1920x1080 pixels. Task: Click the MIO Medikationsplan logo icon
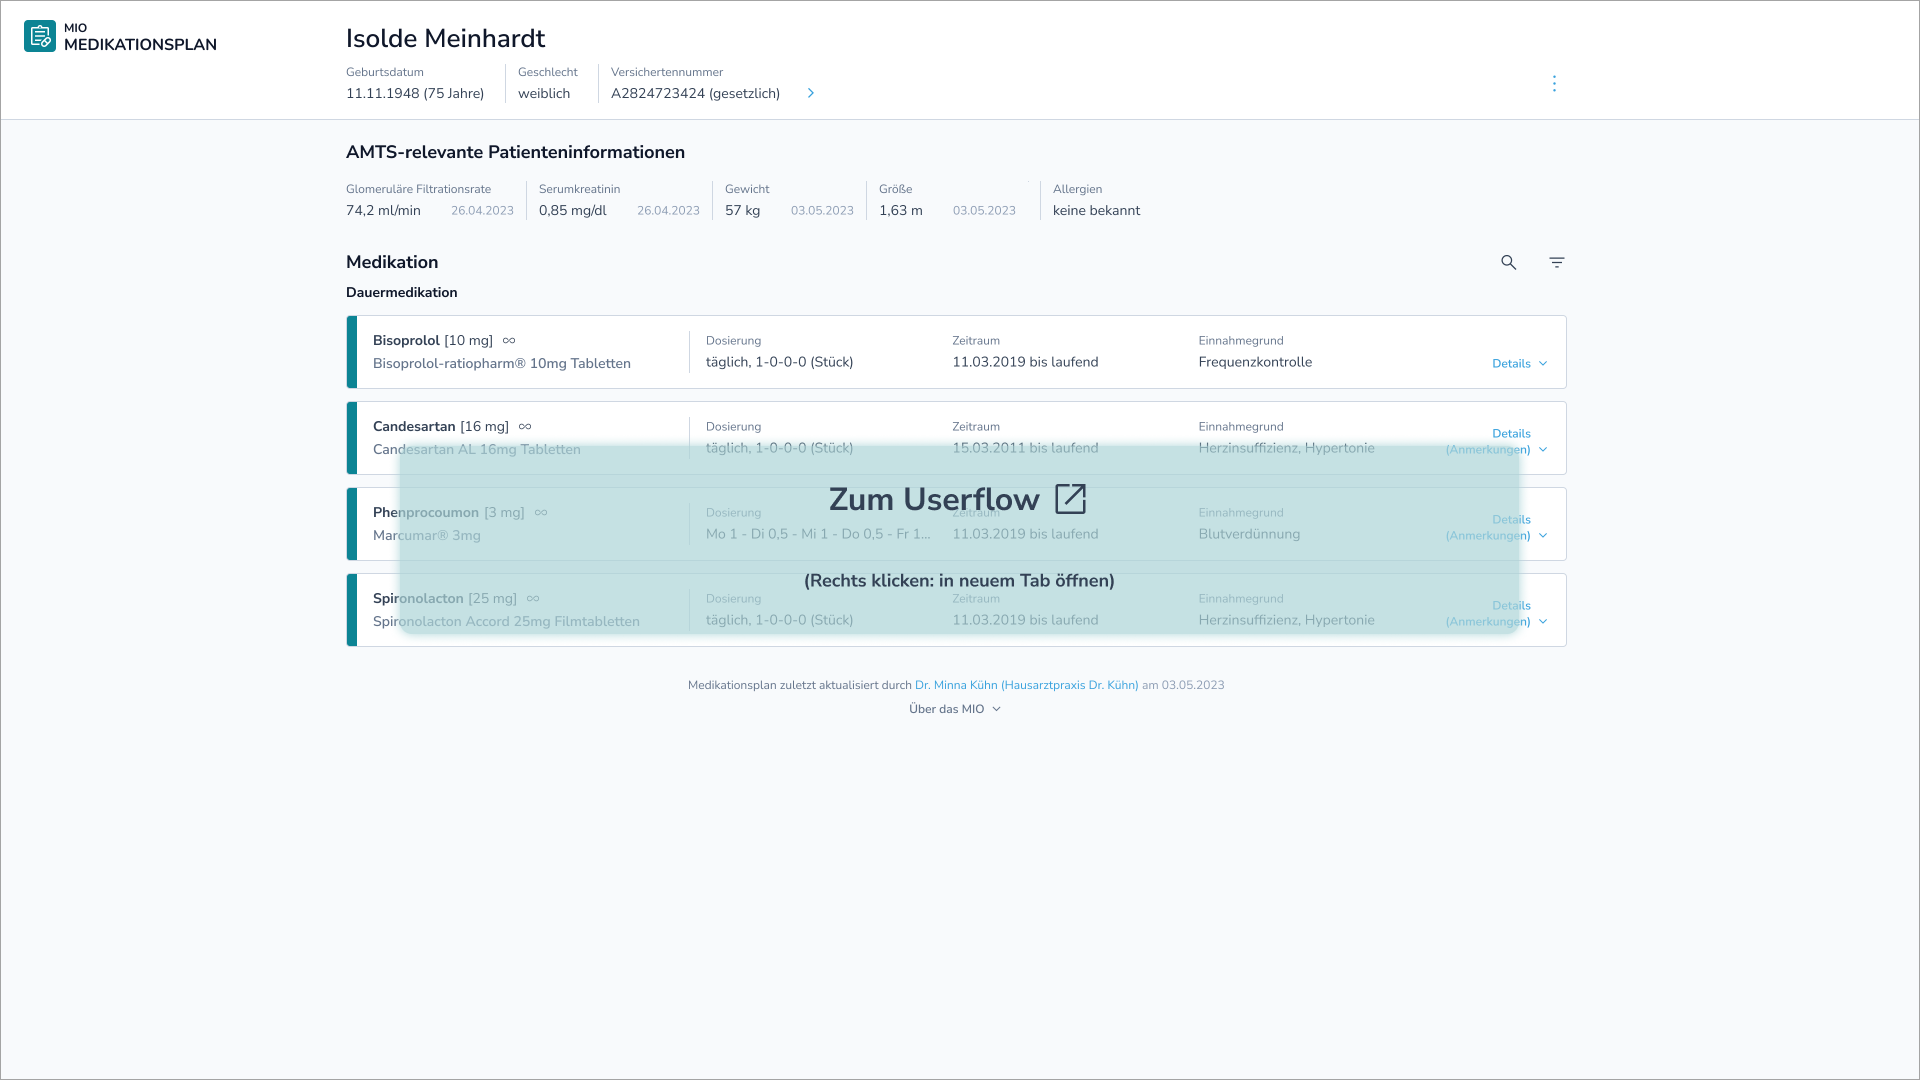pos(40,36)
